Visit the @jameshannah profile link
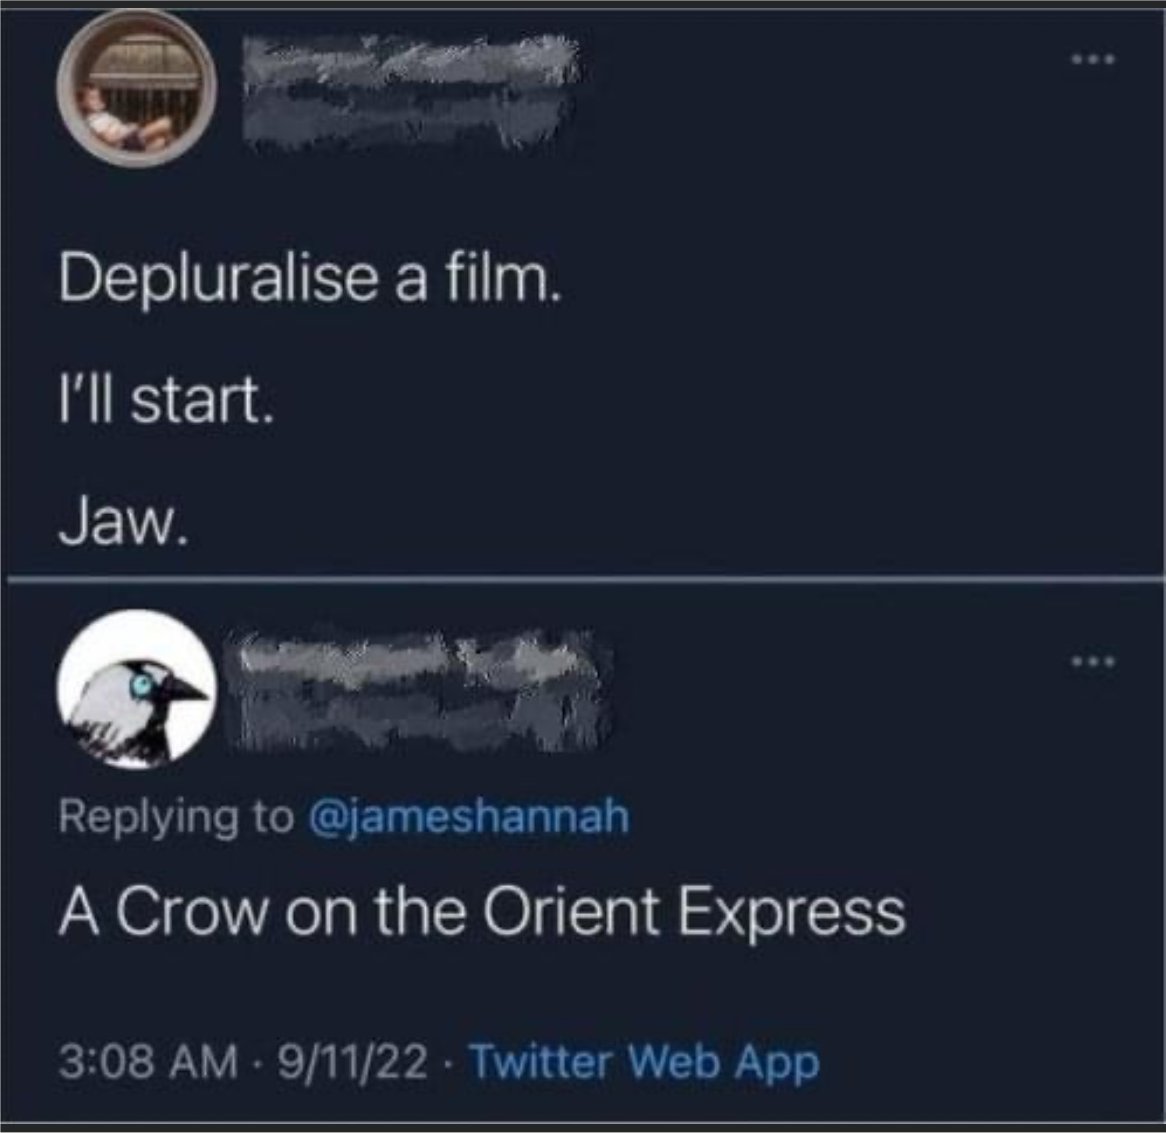The image size is (1166, 1133). pos(468,816)
